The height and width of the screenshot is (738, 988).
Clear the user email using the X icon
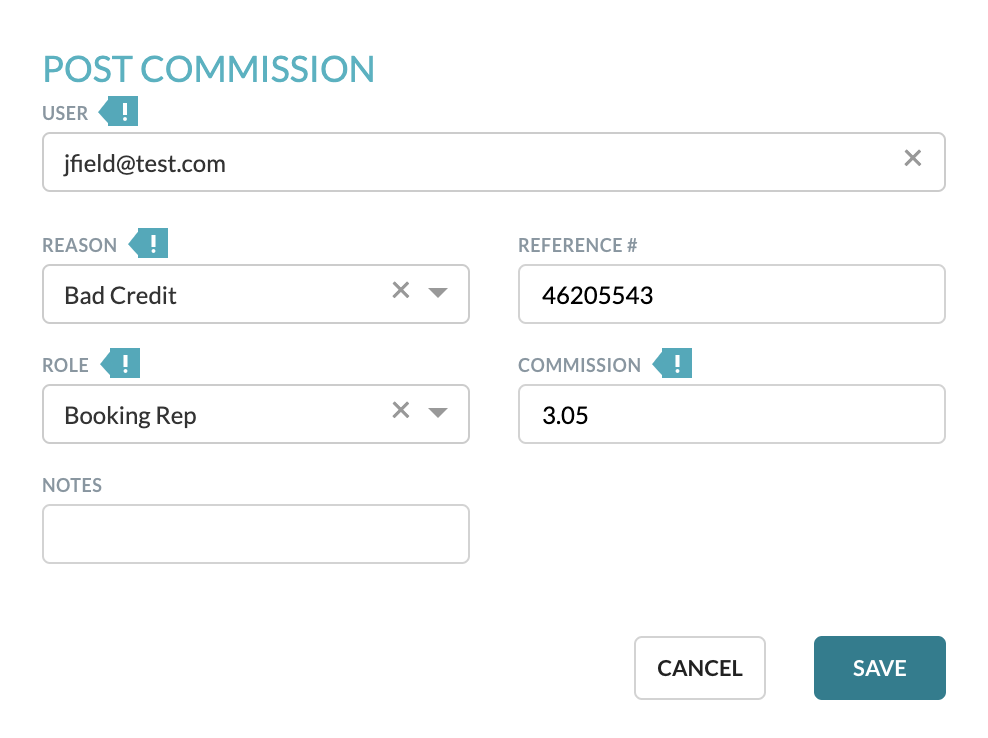click(912, 157)
